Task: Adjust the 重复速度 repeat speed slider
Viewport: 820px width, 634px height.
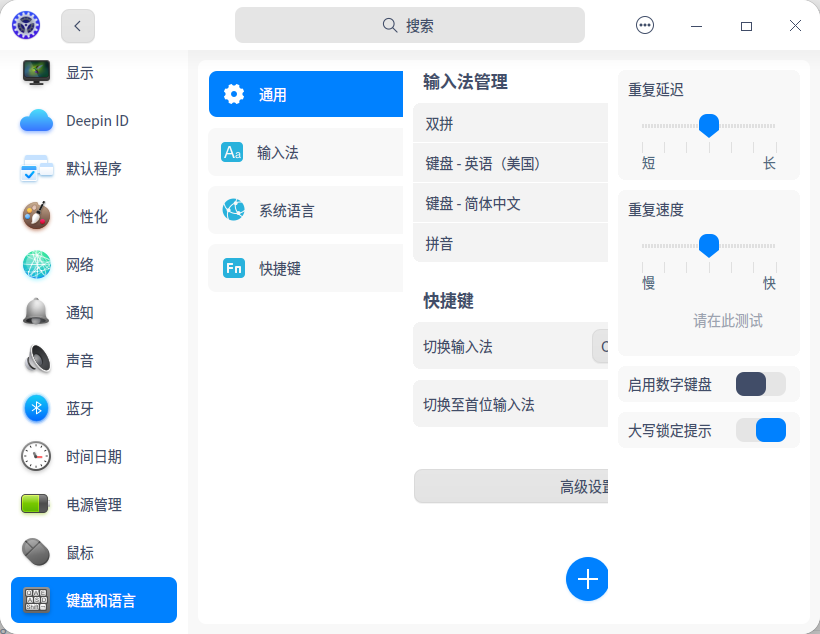Action: click(709, 246)
